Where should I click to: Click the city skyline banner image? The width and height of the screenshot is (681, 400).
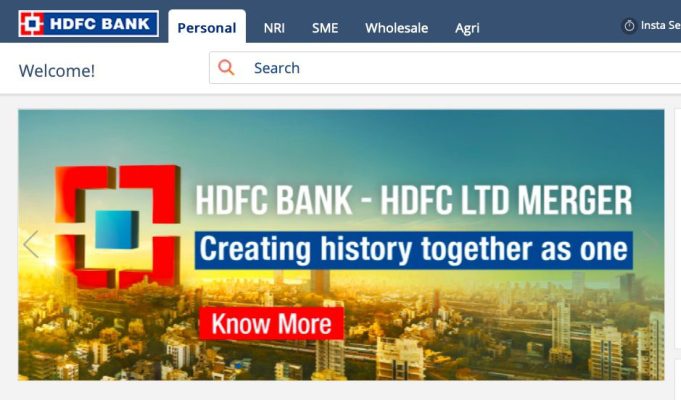pyautogui.click(x=341, y=245)
